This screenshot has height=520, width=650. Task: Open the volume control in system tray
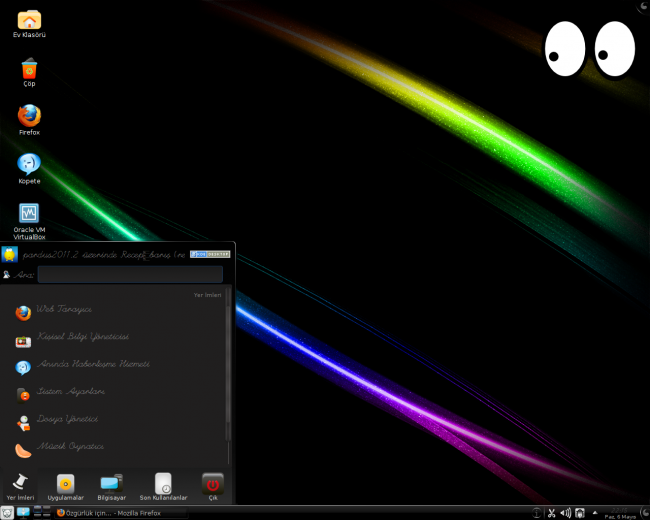click(x=565, y=513)
